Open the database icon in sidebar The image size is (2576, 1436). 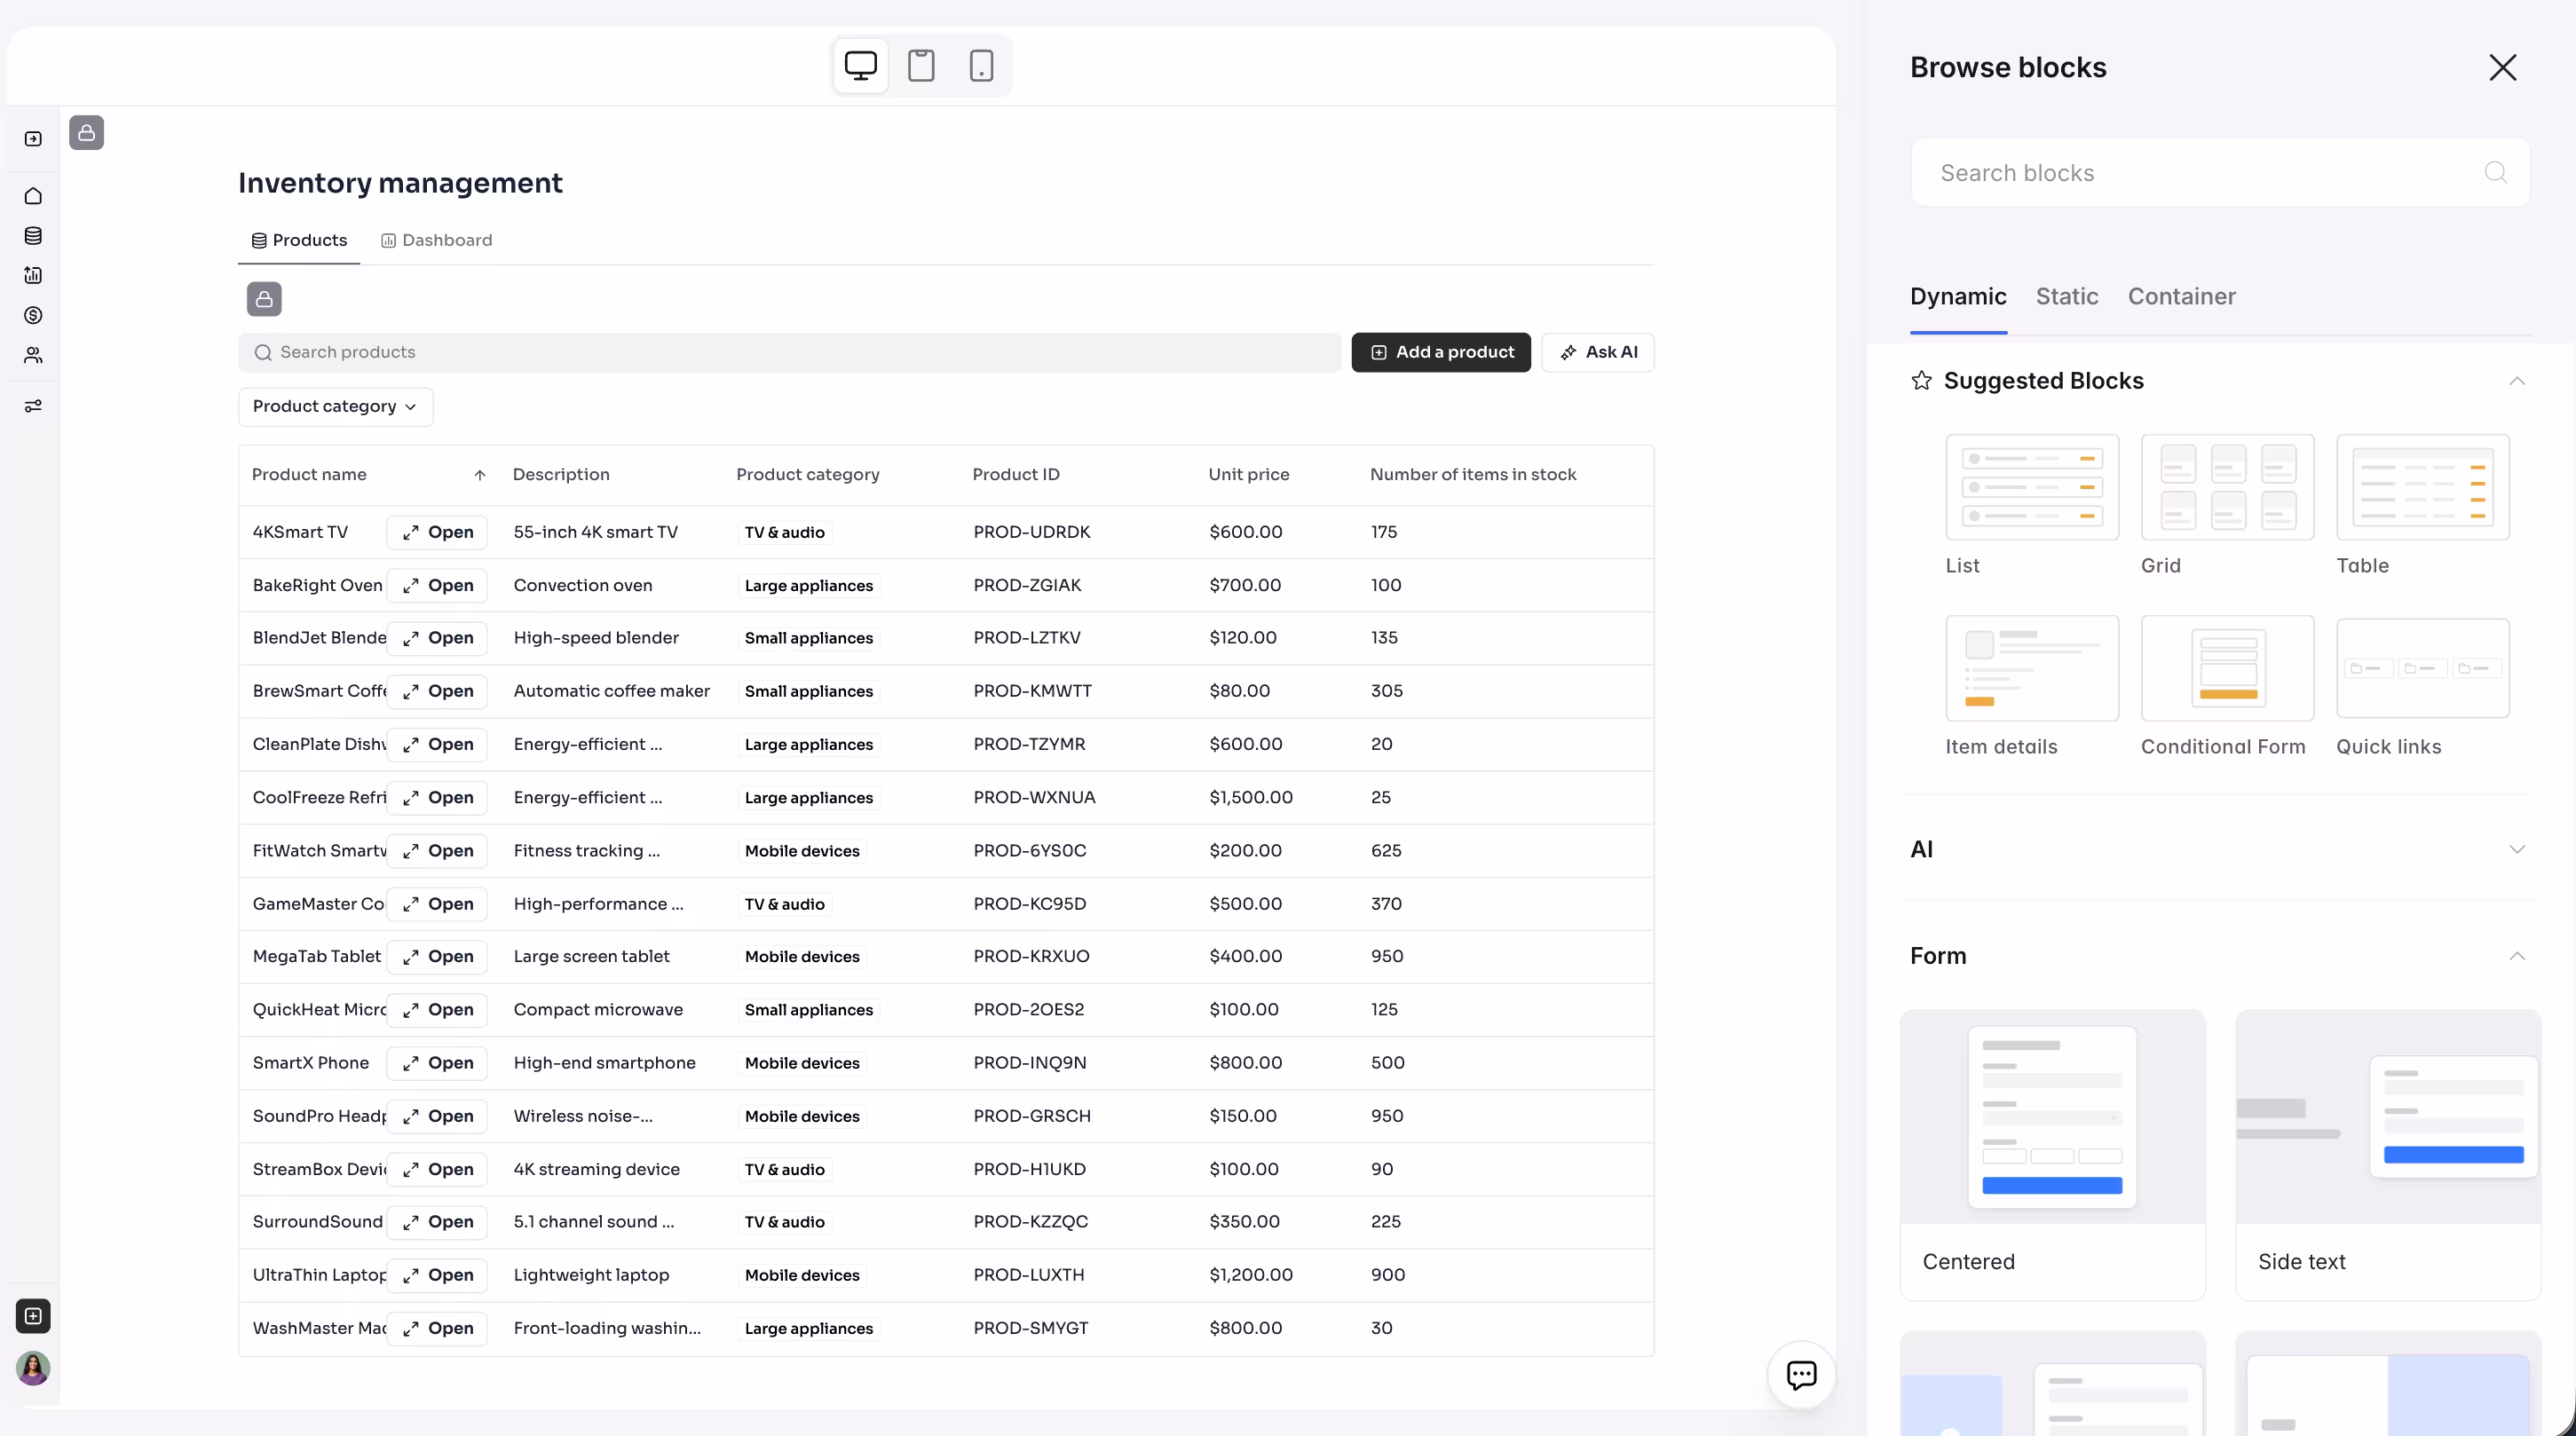33,236
